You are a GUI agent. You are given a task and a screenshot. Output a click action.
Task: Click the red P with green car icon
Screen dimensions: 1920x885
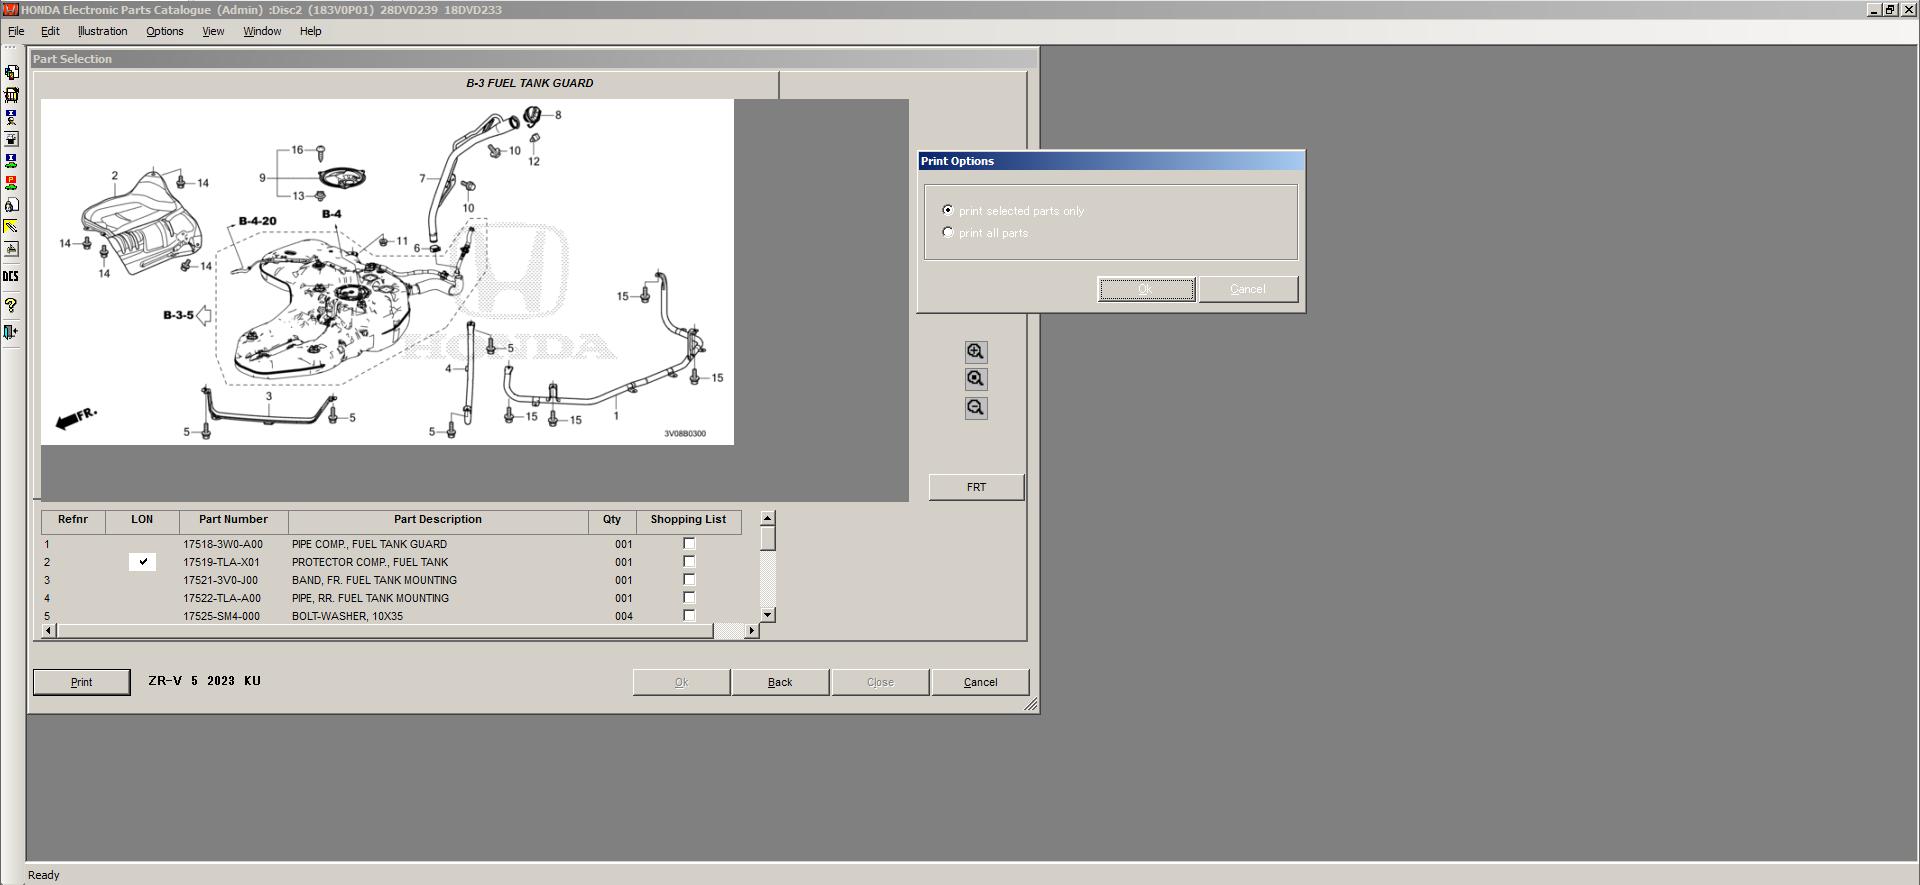[x=11, y=183]
